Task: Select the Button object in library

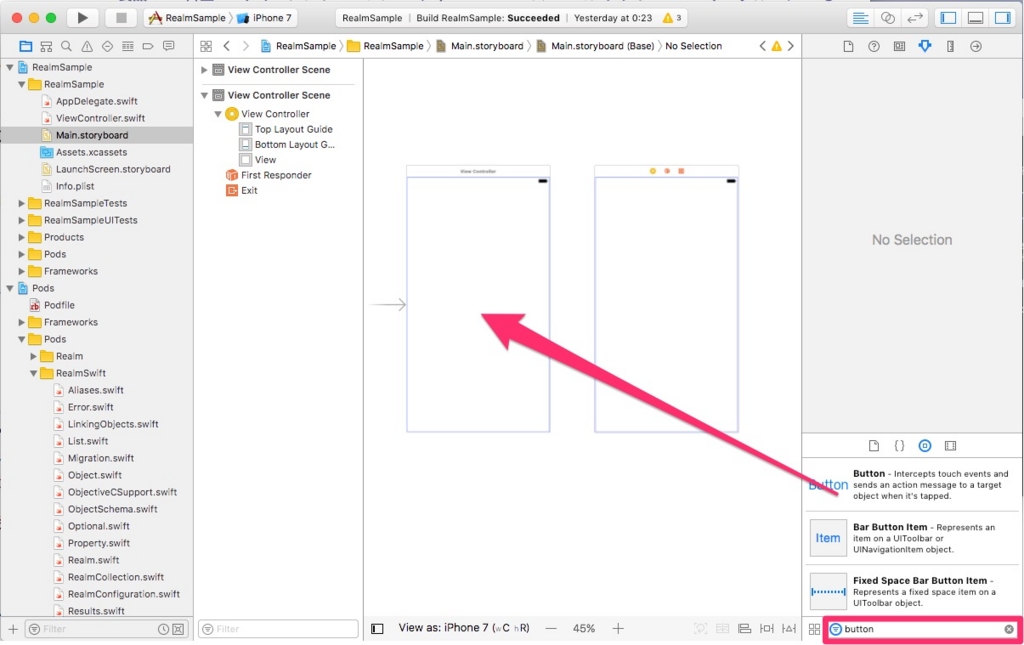Action: [x=912, y=484]
